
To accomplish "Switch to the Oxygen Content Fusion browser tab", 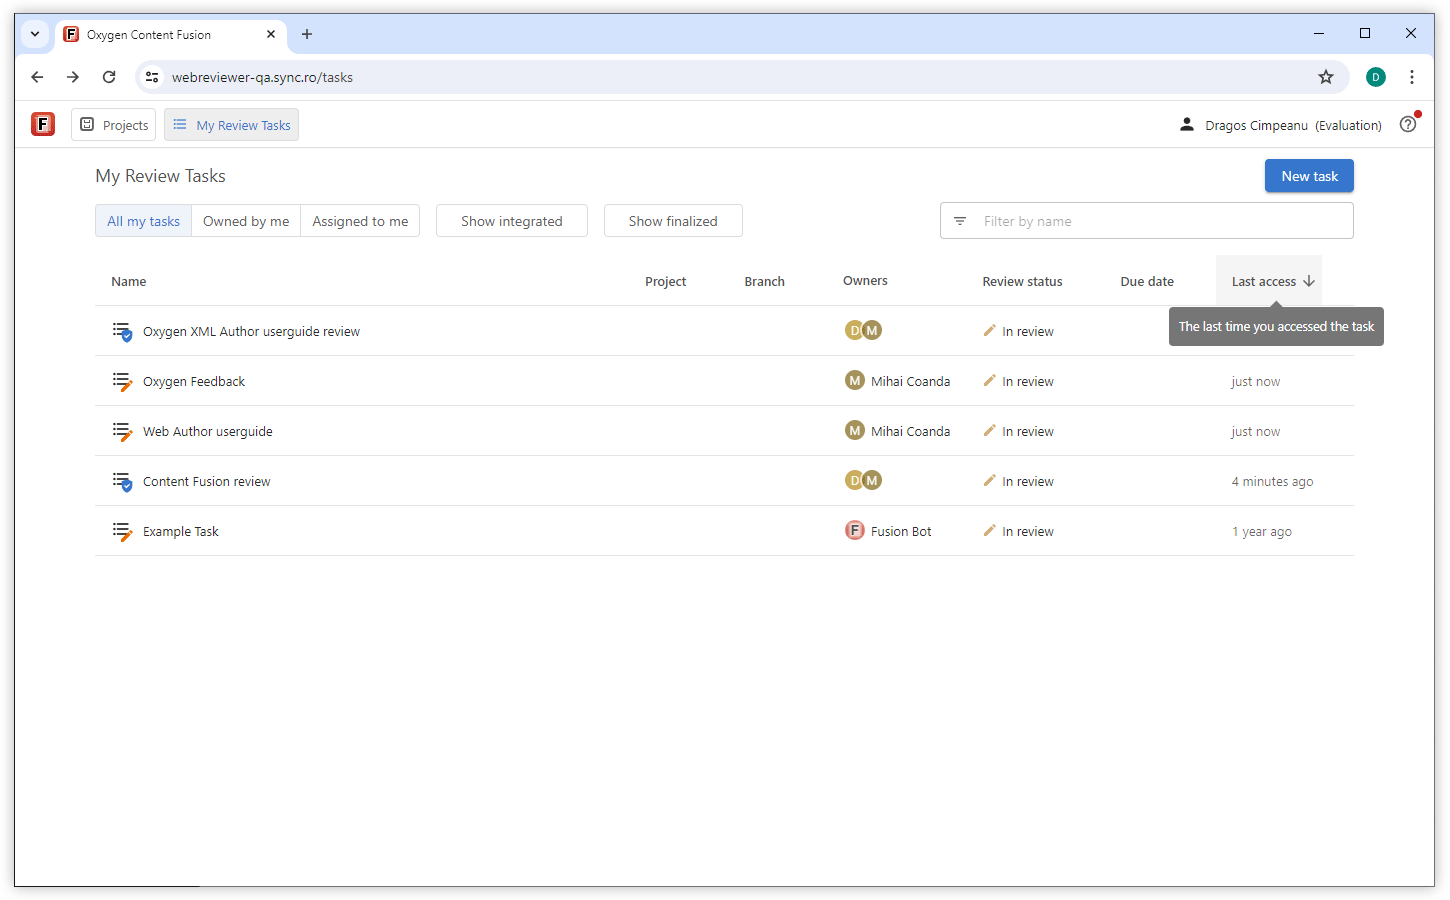I will pyautogui.click(x=170, y=34).
